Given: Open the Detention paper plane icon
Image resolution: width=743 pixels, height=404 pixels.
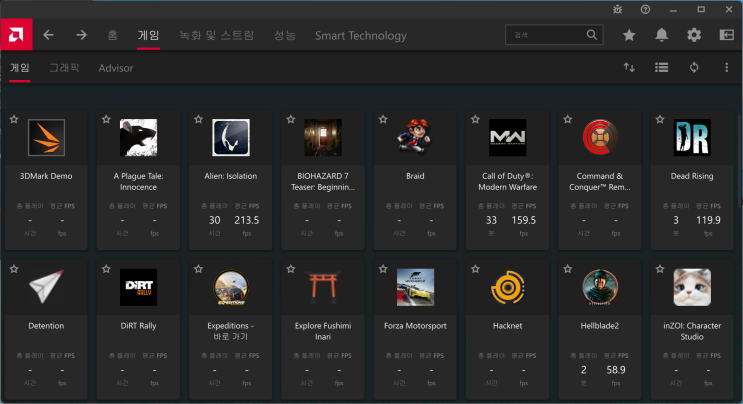Looking at the screenshot, I should tap(46, 287).
